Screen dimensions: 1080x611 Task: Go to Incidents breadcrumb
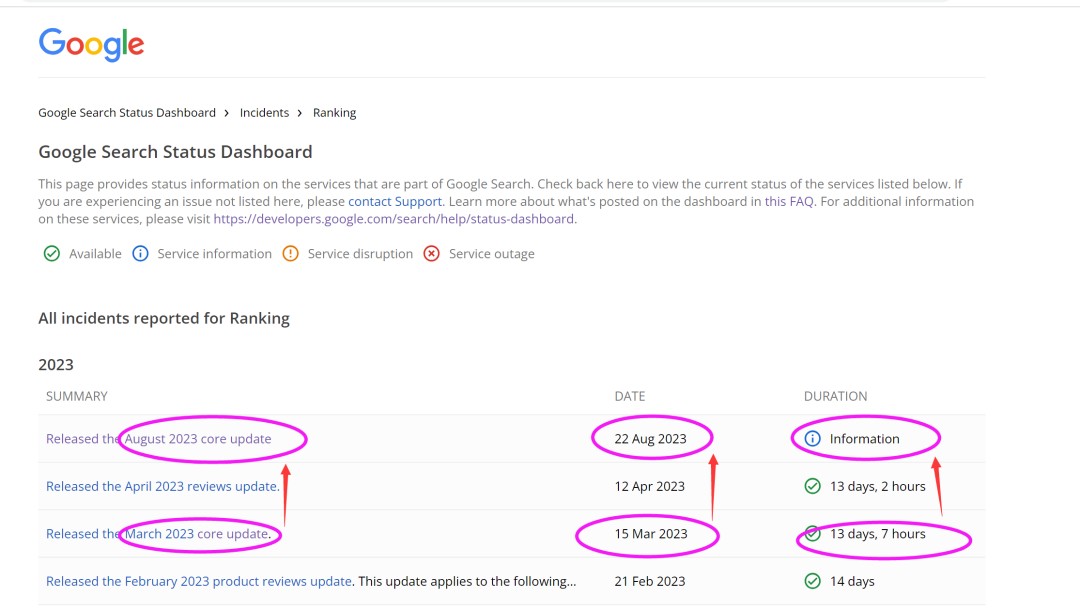pos(264,113)
